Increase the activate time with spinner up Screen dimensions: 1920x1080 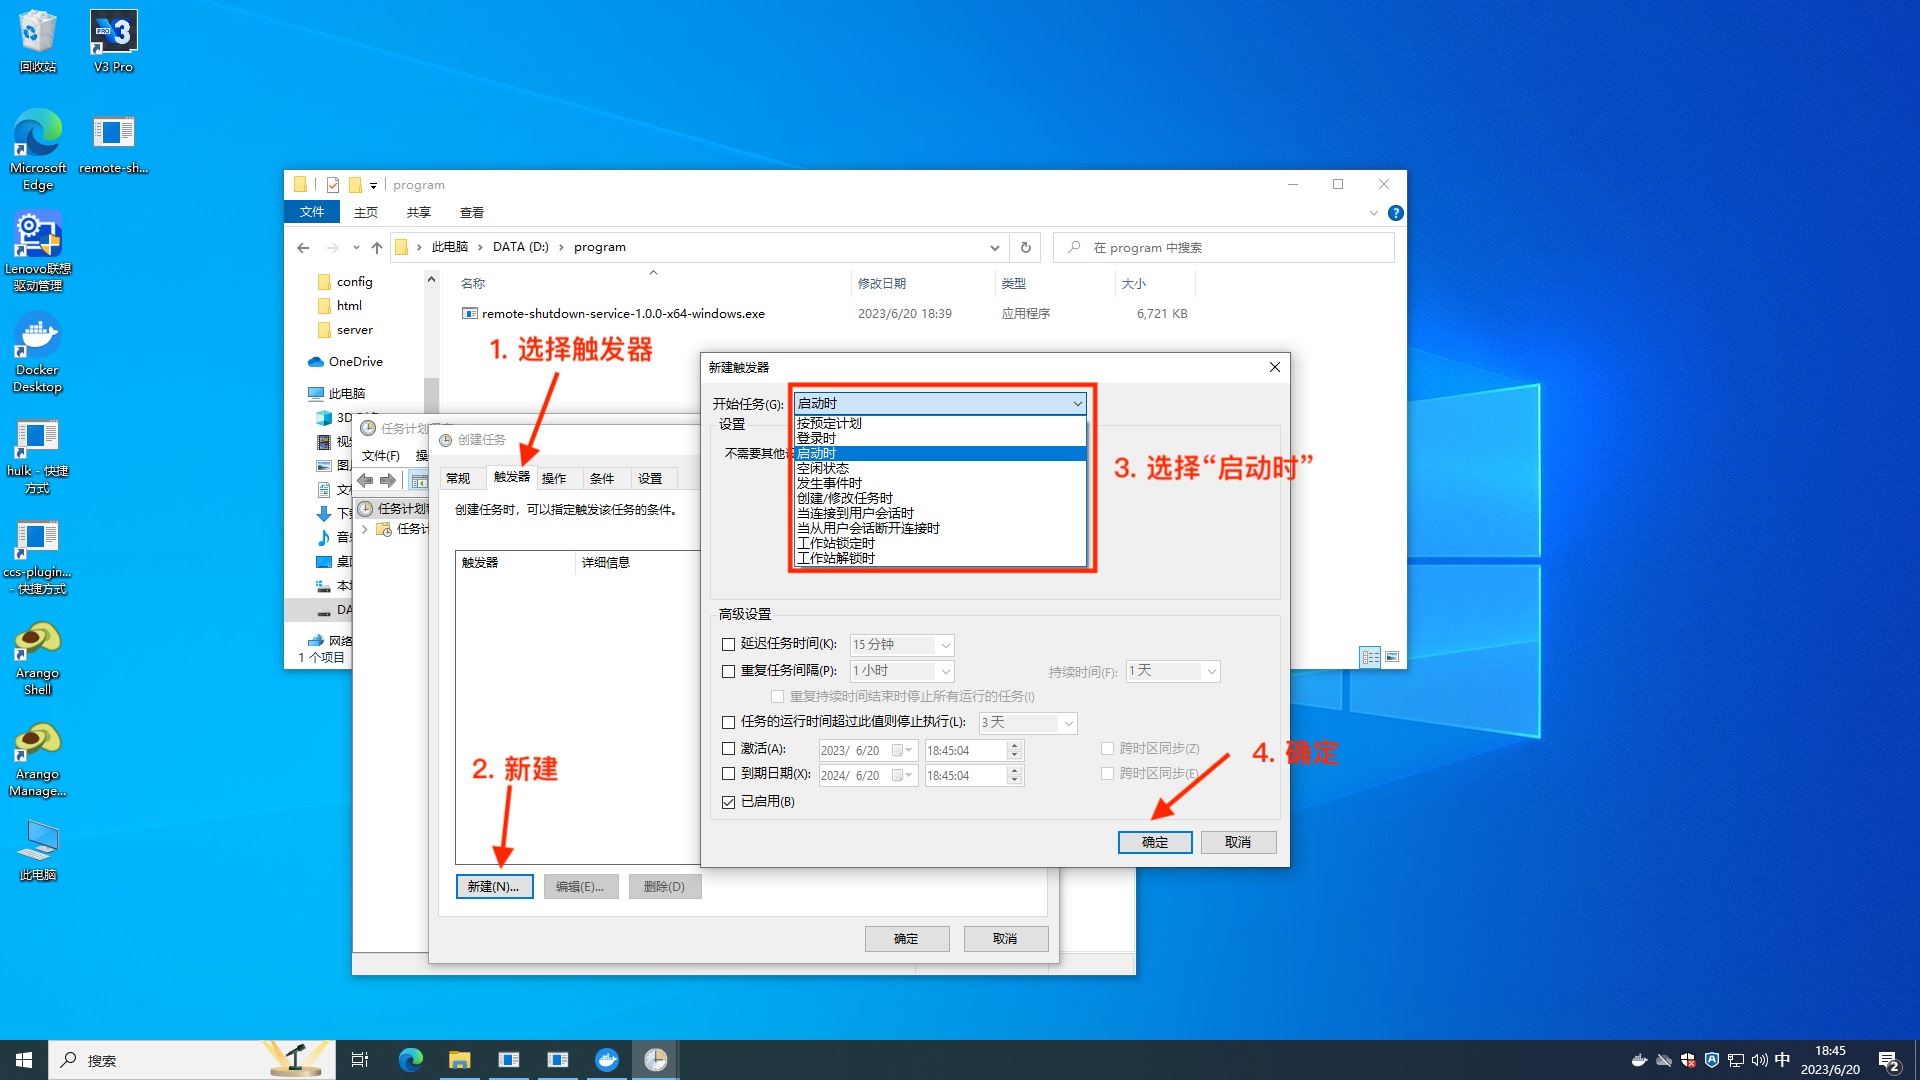click(1014, 745)
